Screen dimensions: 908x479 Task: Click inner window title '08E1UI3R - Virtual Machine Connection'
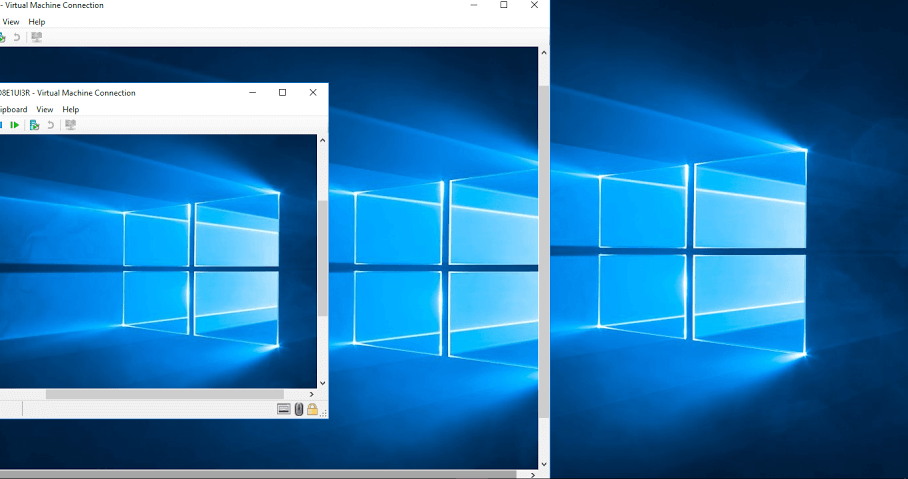click(x=67, y=93)
